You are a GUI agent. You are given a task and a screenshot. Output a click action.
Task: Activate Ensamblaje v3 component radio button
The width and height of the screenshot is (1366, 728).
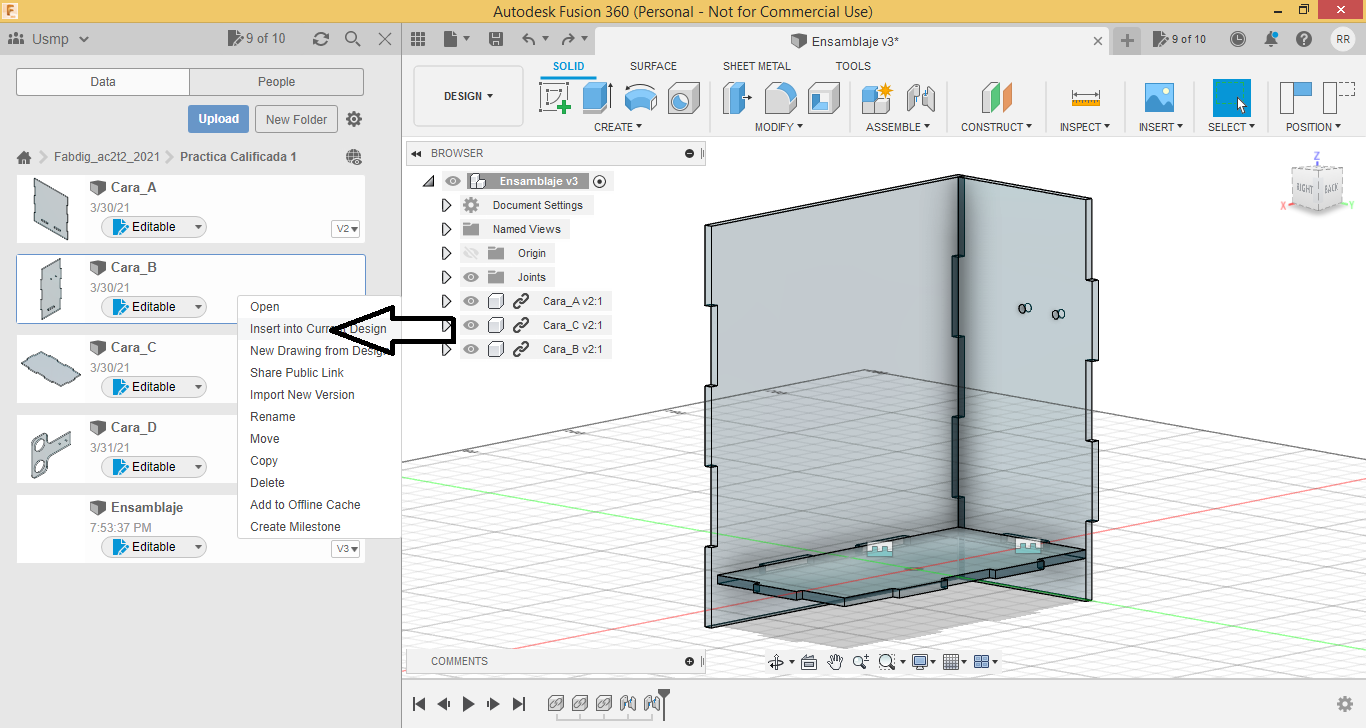[599, 181]
